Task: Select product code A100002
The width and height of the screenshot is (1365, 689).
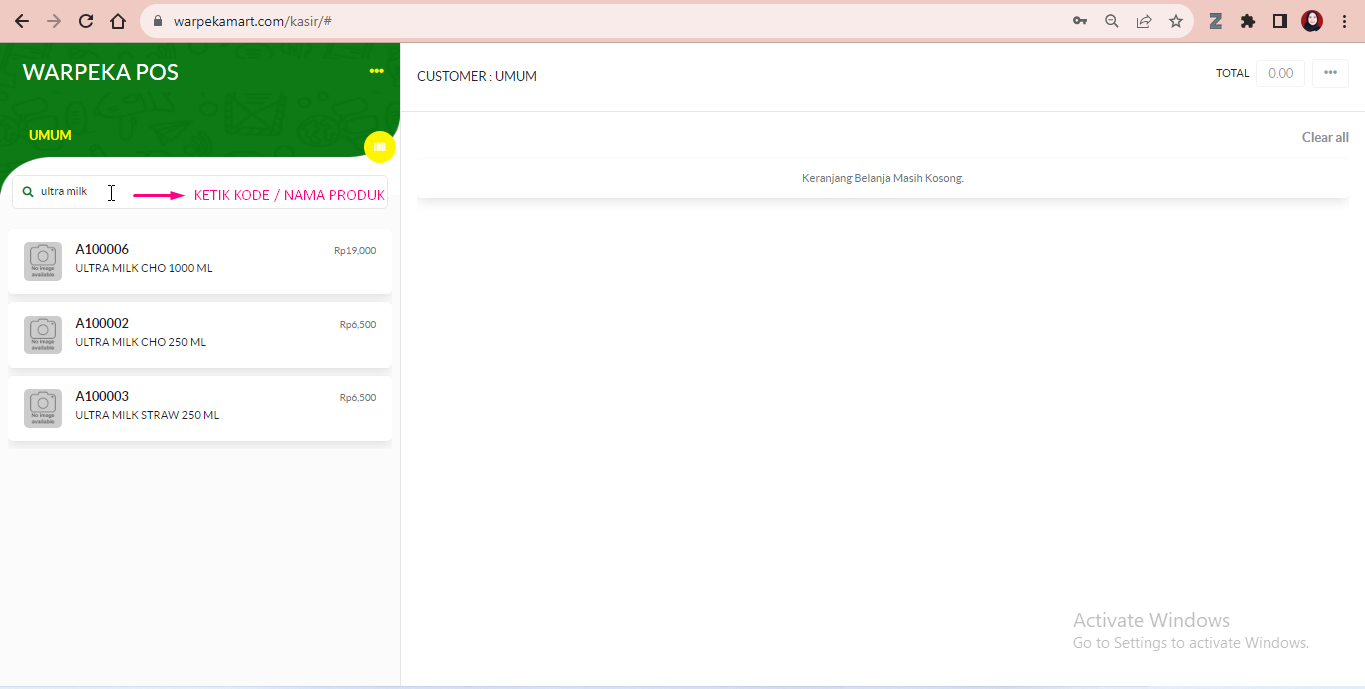Action: 102,323
